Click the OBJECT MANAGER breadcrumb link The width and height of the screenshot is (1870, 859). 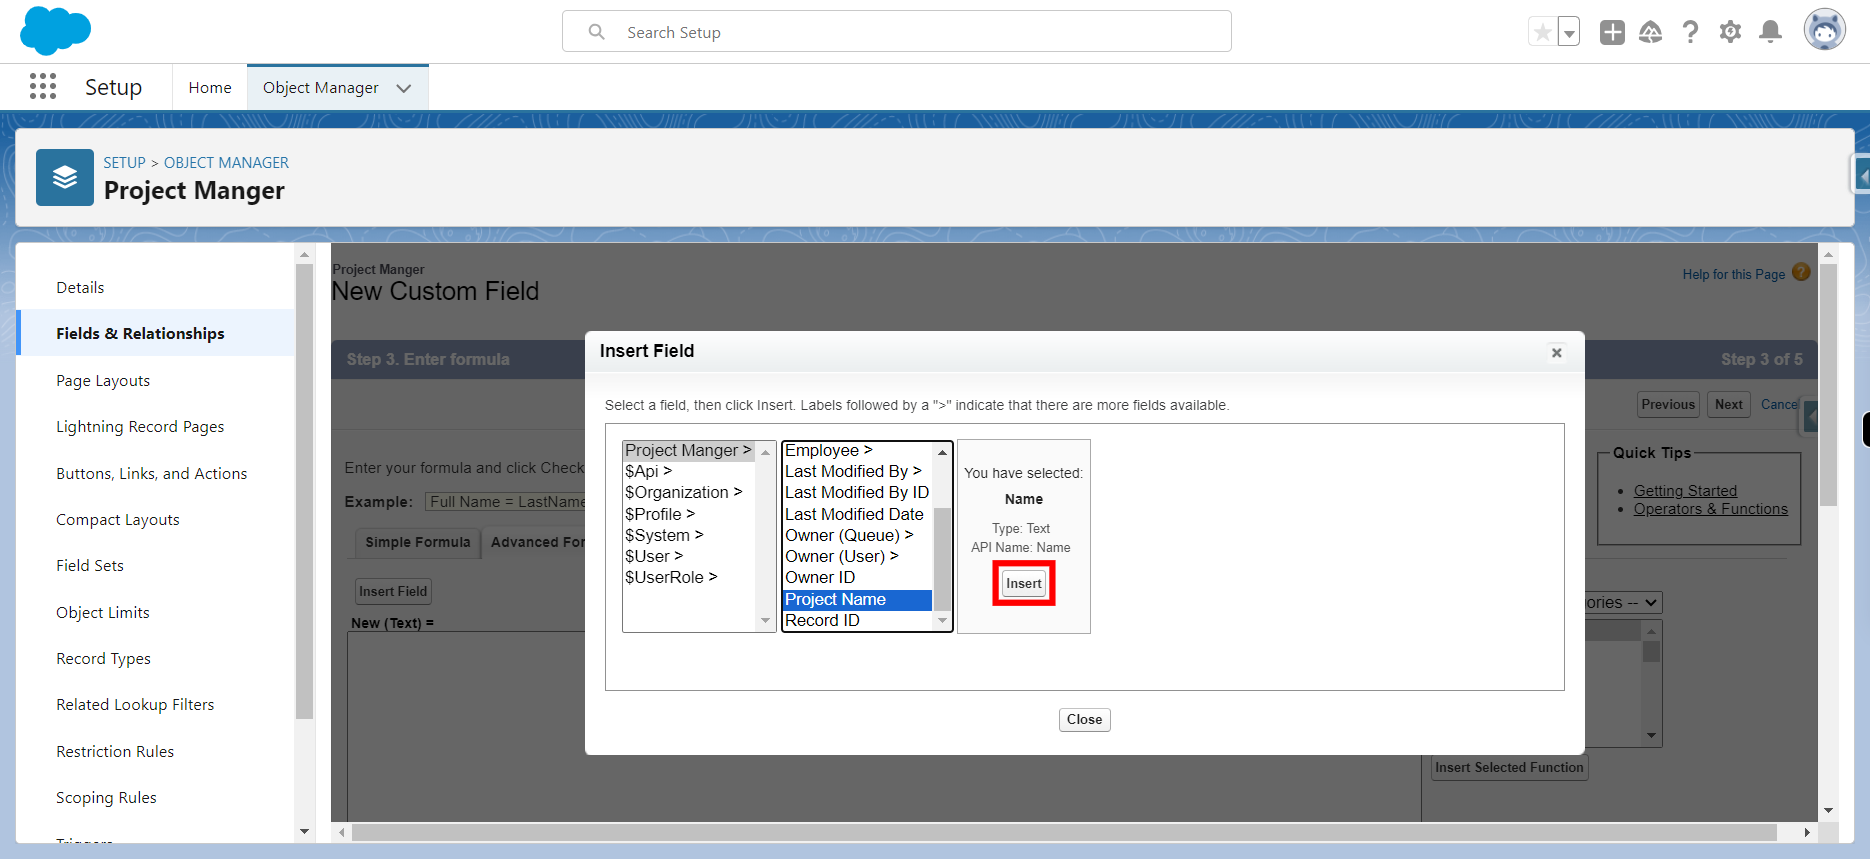click(226, 162)
